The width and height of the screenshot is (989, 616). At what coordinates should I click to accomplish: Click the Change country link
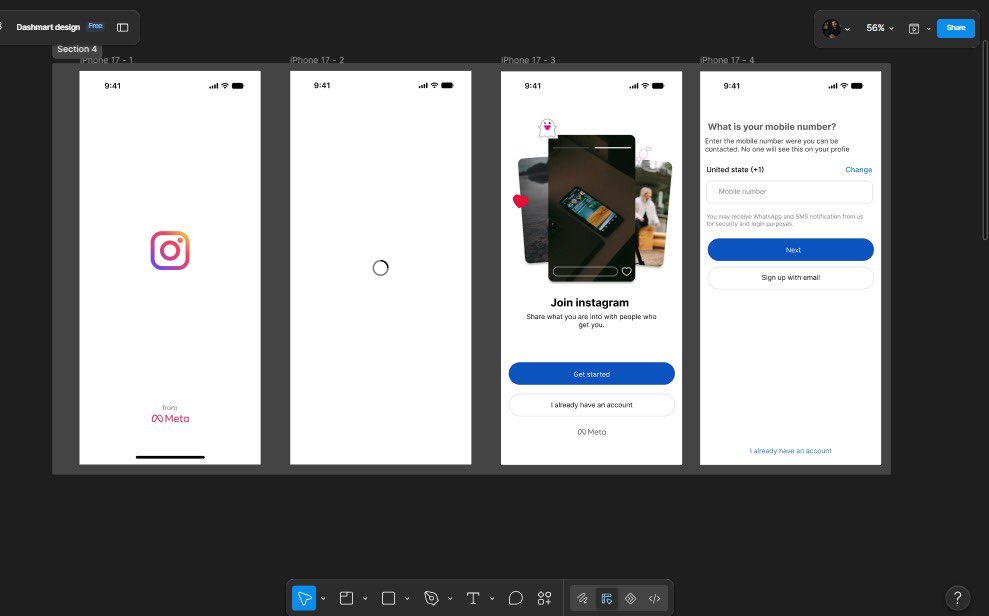coord(858,170)
